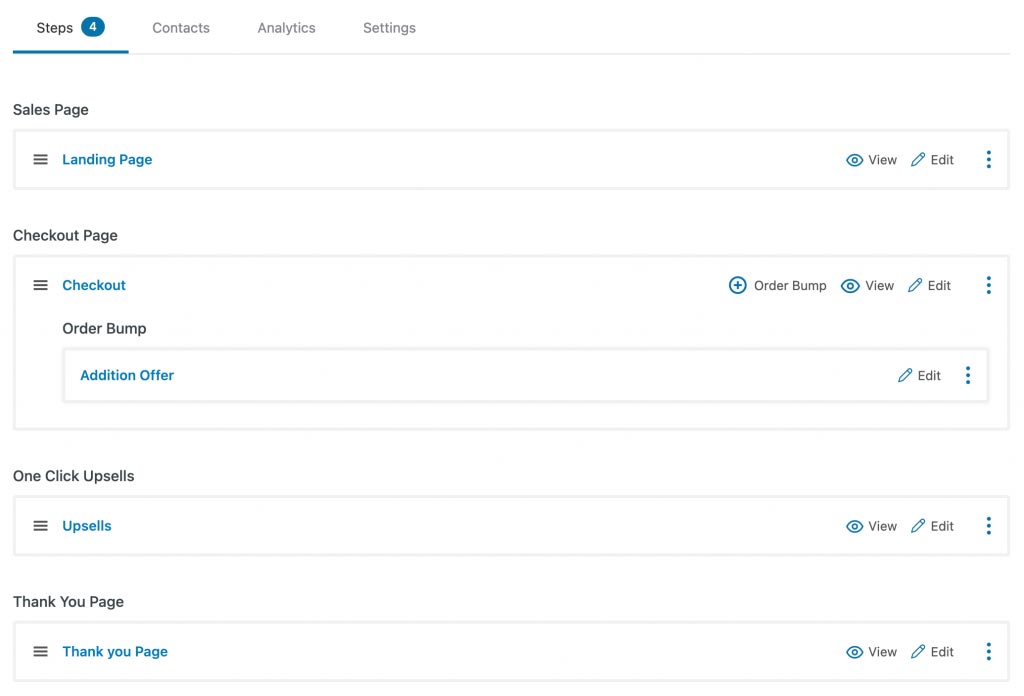Image resolution: width=1024 pixels, height=696 pixels.
Task: Go to the Settings tab
Action: tap(389, 28)
